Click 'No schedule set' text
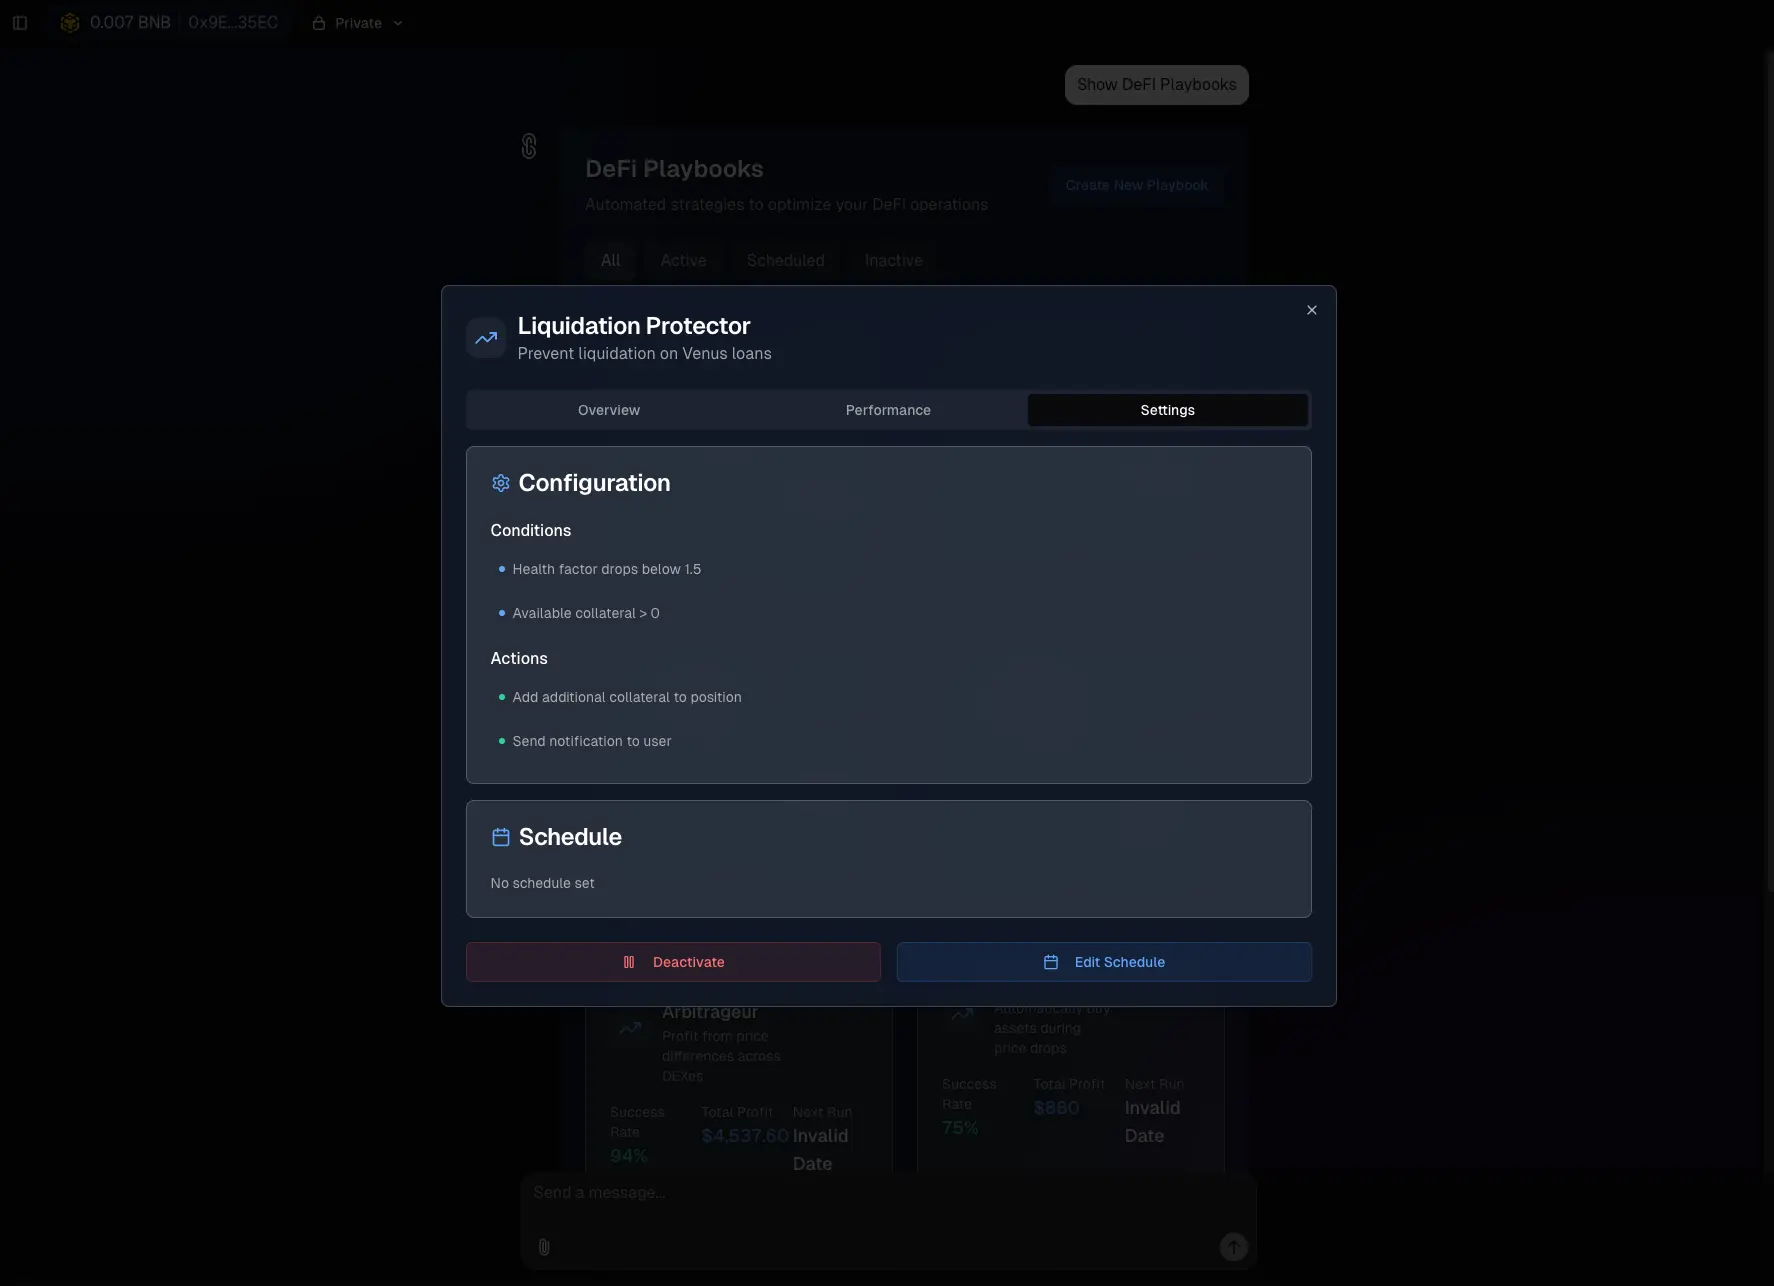The height and width of the screenshot is (1286, 1774). 542,883
